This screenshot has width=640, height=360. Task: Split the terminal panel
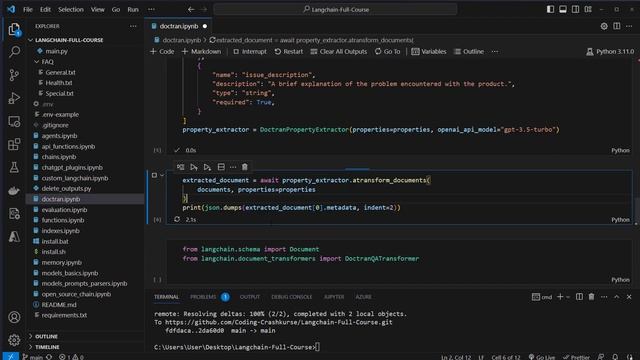click(x=579, y=297)
